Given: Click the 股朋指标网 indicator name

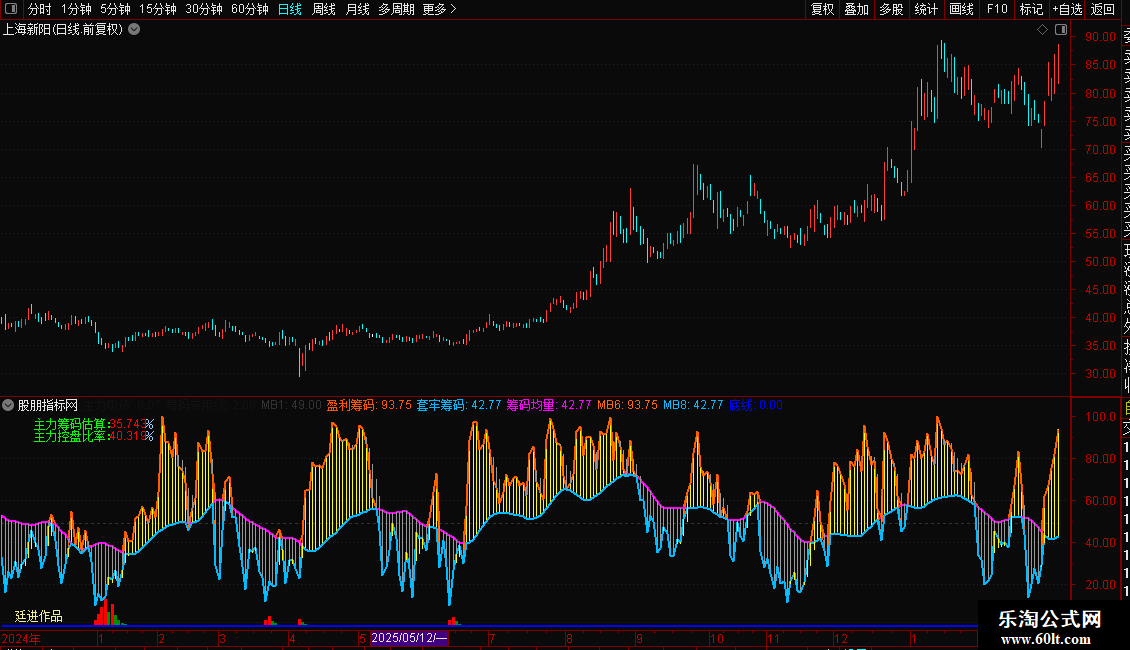Looking at the screenshot, I should point(48,405).
